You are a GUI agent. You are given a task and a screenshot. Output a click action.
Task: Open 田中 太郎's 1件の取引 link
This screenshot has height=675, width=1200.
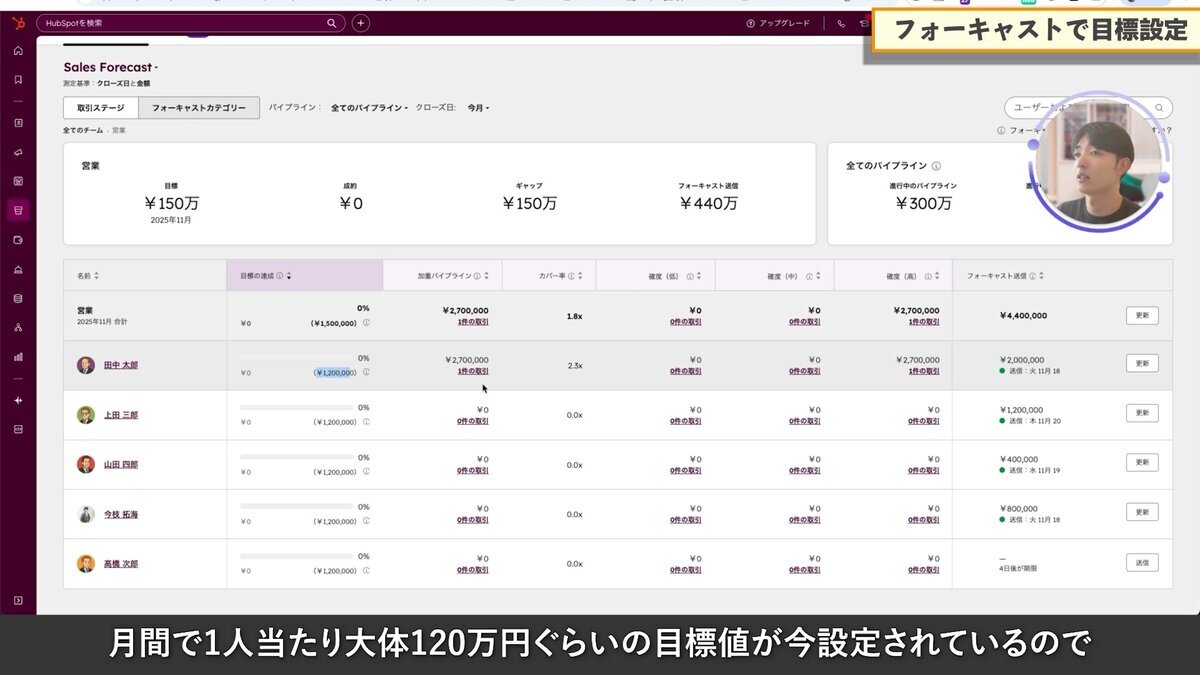click(473, 370)
